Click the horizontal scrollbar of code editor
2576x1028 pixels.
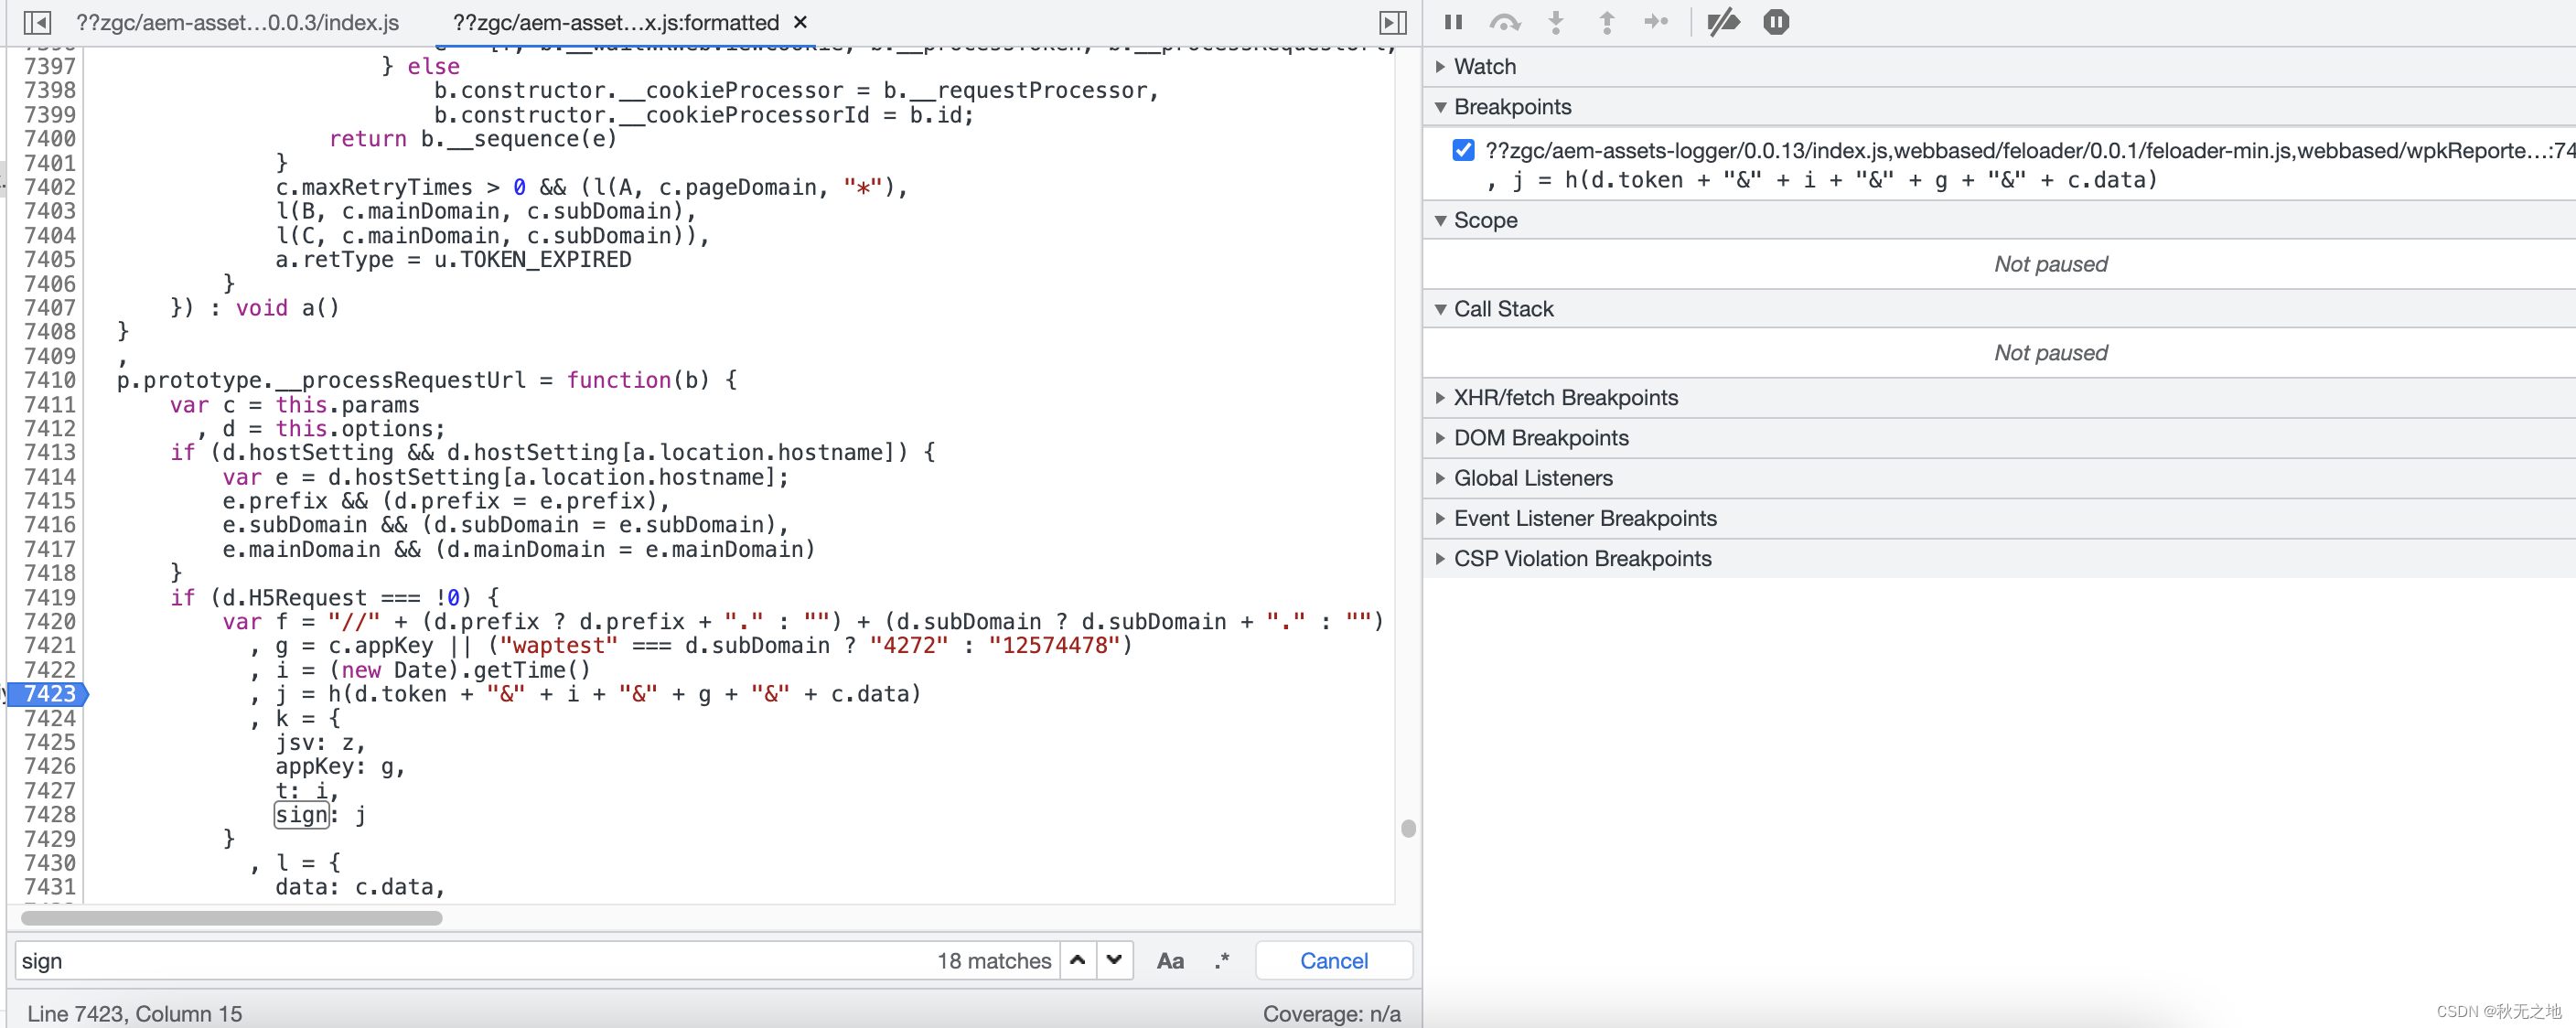231,917
